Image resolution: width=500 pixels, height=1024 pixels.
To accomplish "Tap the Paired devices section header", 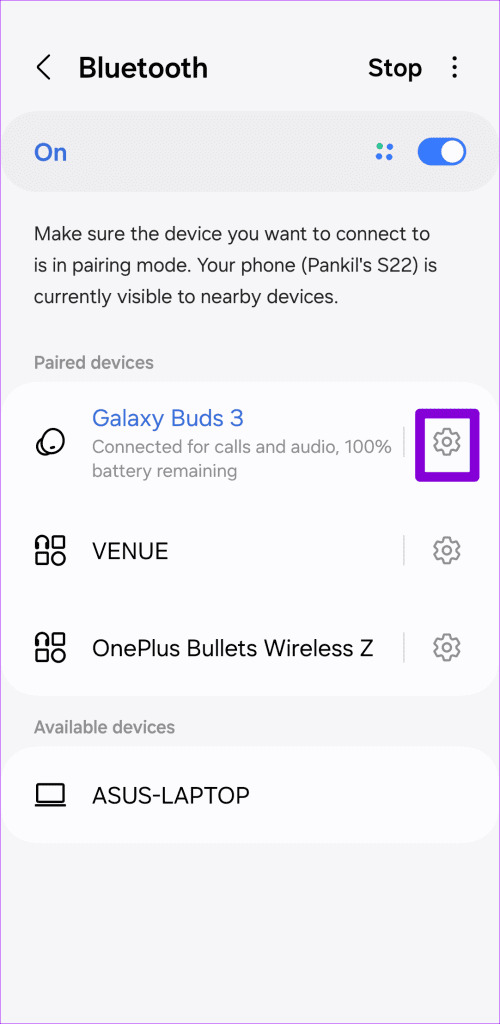I will [x=94, y=362].
